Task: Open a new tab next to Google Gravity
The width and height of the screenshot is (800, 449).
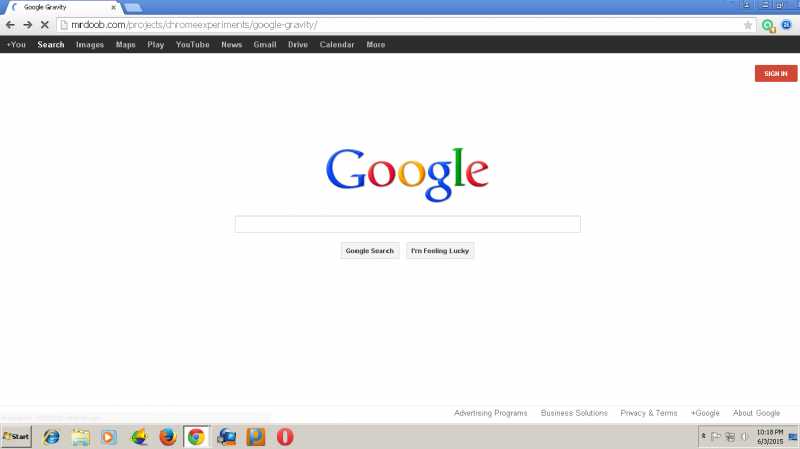Action: 133,8
